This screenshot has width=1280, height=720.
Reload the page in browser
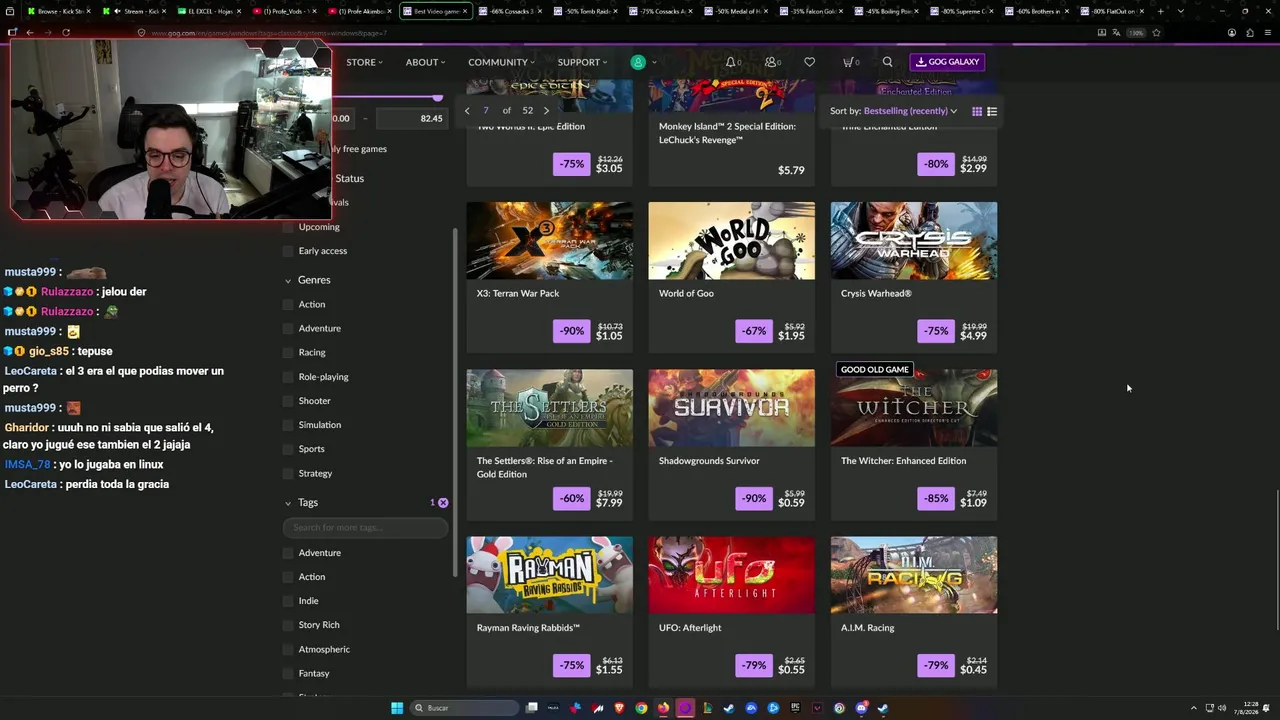(x=66, y=33)
